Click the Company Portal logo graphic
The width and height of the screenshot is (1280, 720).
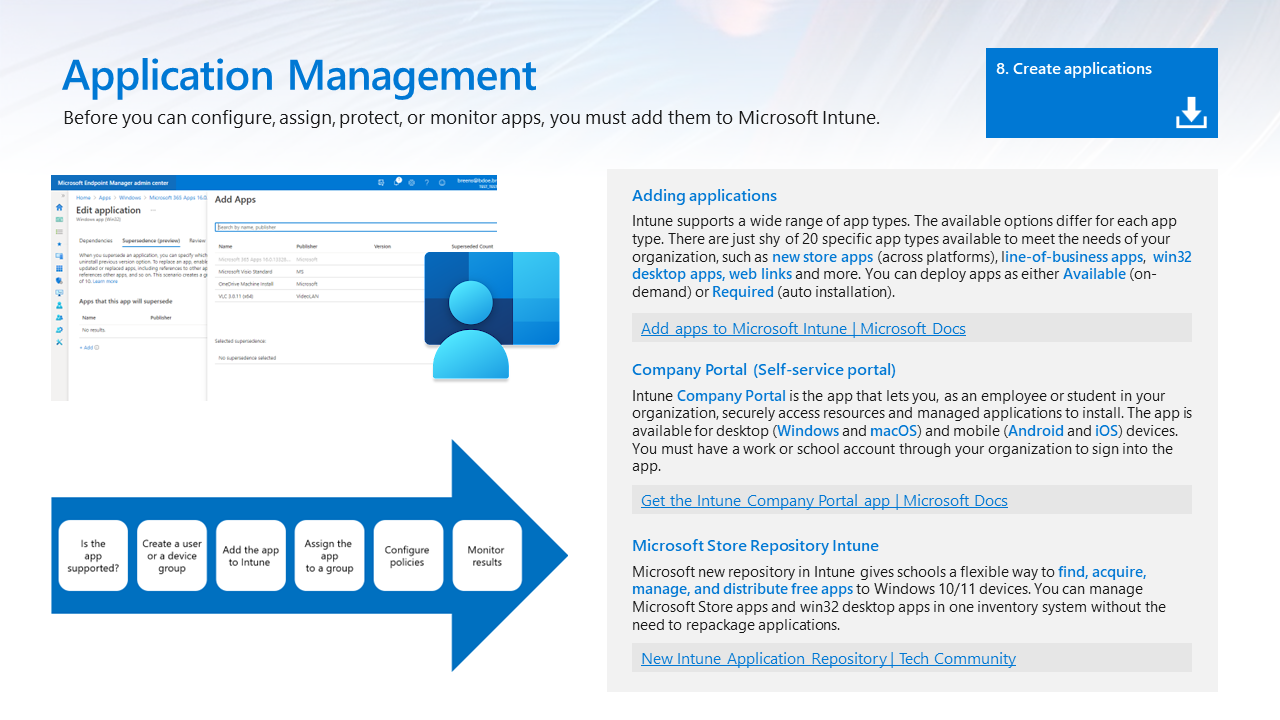click(x=491, y=314)
